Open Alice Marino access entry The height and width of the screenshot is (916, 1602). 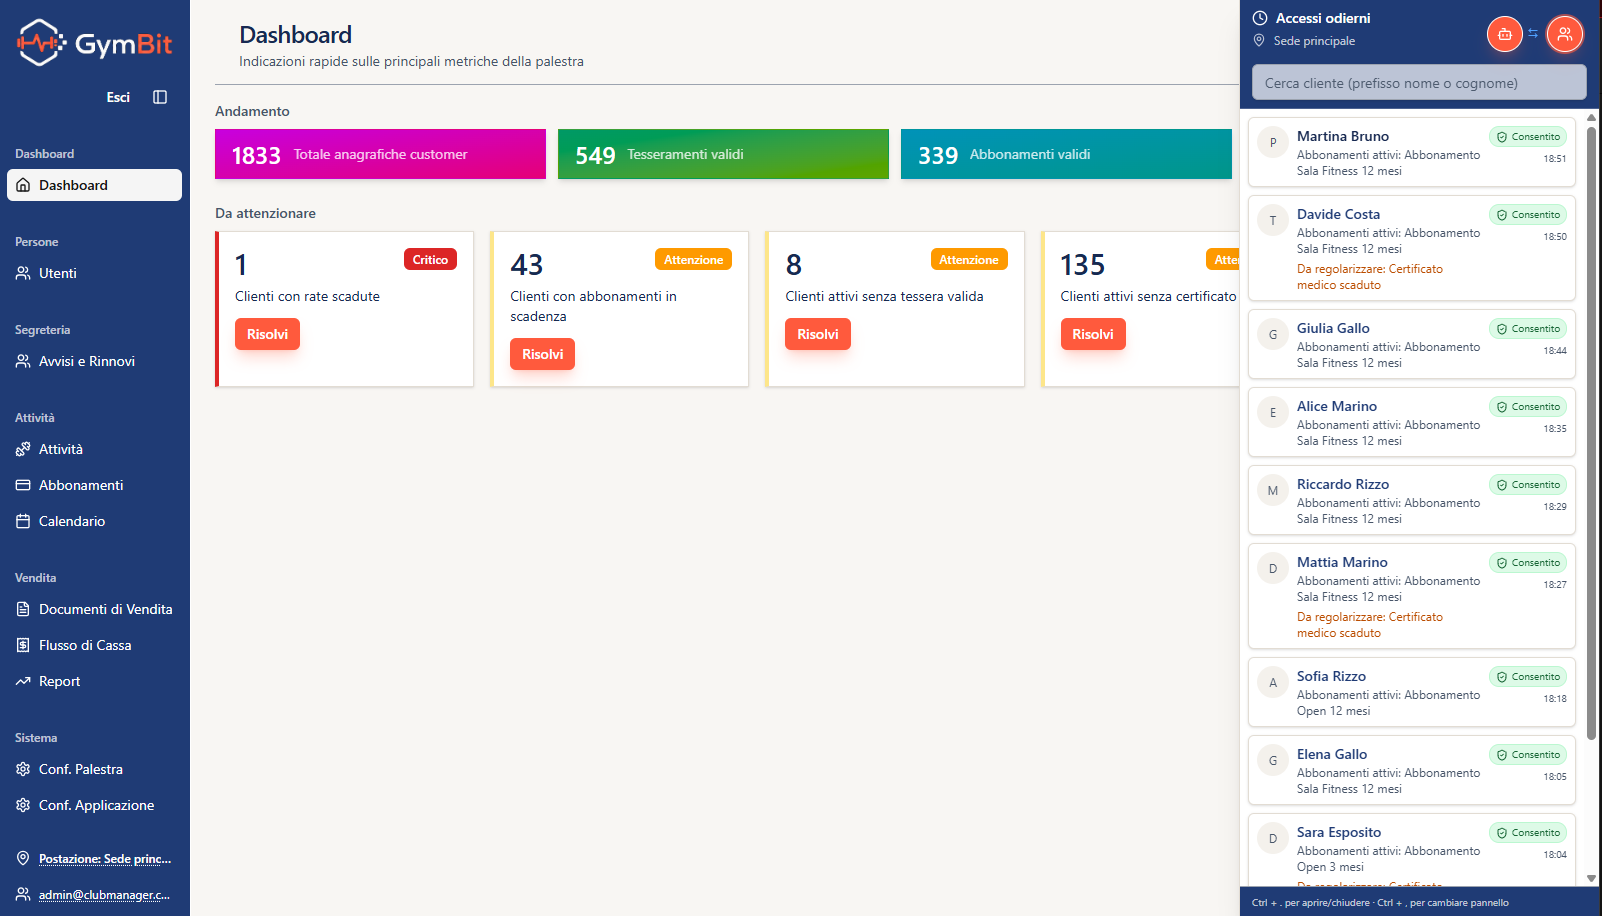[x=1412, y=422]
